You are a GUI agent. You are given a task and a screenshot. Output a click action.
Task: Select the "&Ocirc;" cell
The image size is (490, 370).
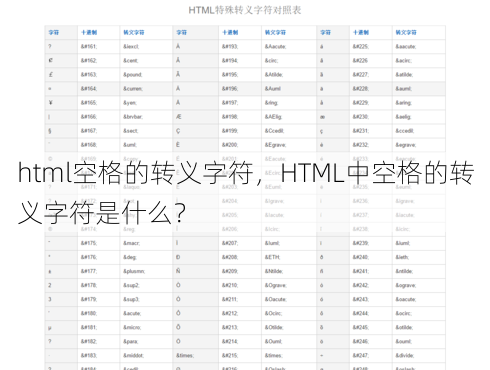point(289,313)
